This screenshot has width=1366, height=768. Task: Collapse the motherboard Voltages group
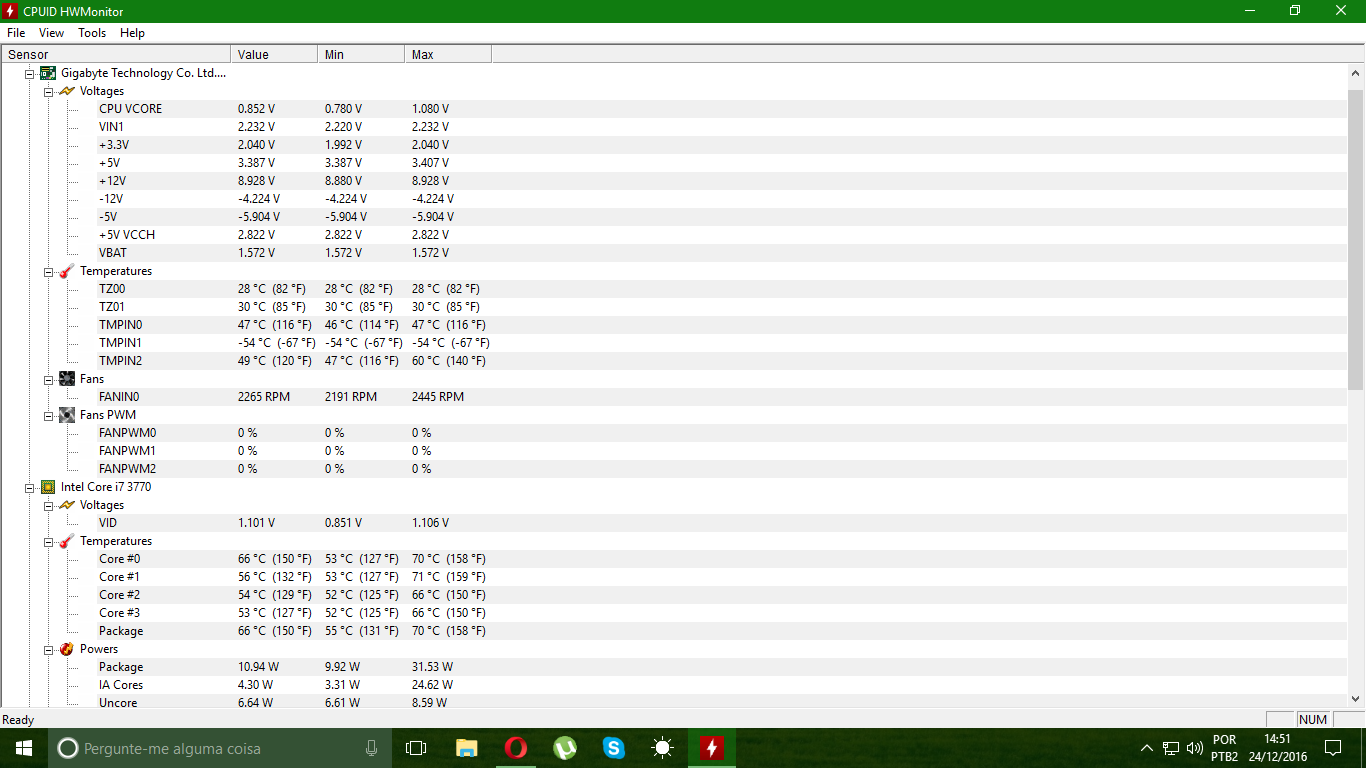(49, 91)
